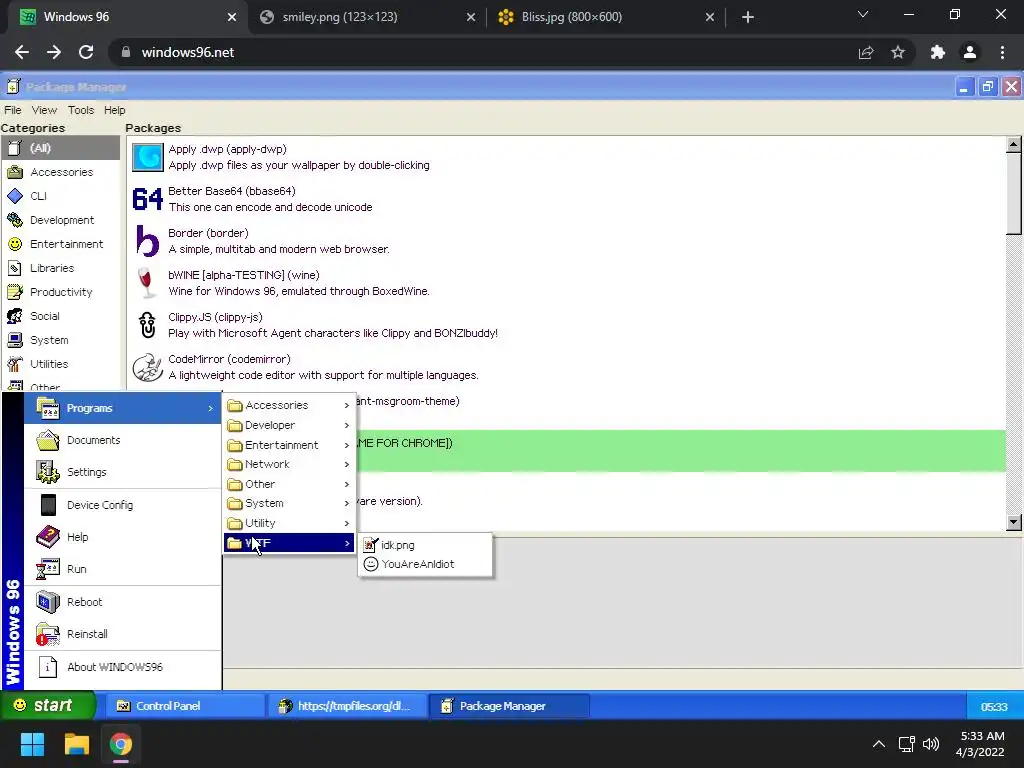Click the Border browser package icon
This screenshot has width=1024, height=768.
coord(148,241)
